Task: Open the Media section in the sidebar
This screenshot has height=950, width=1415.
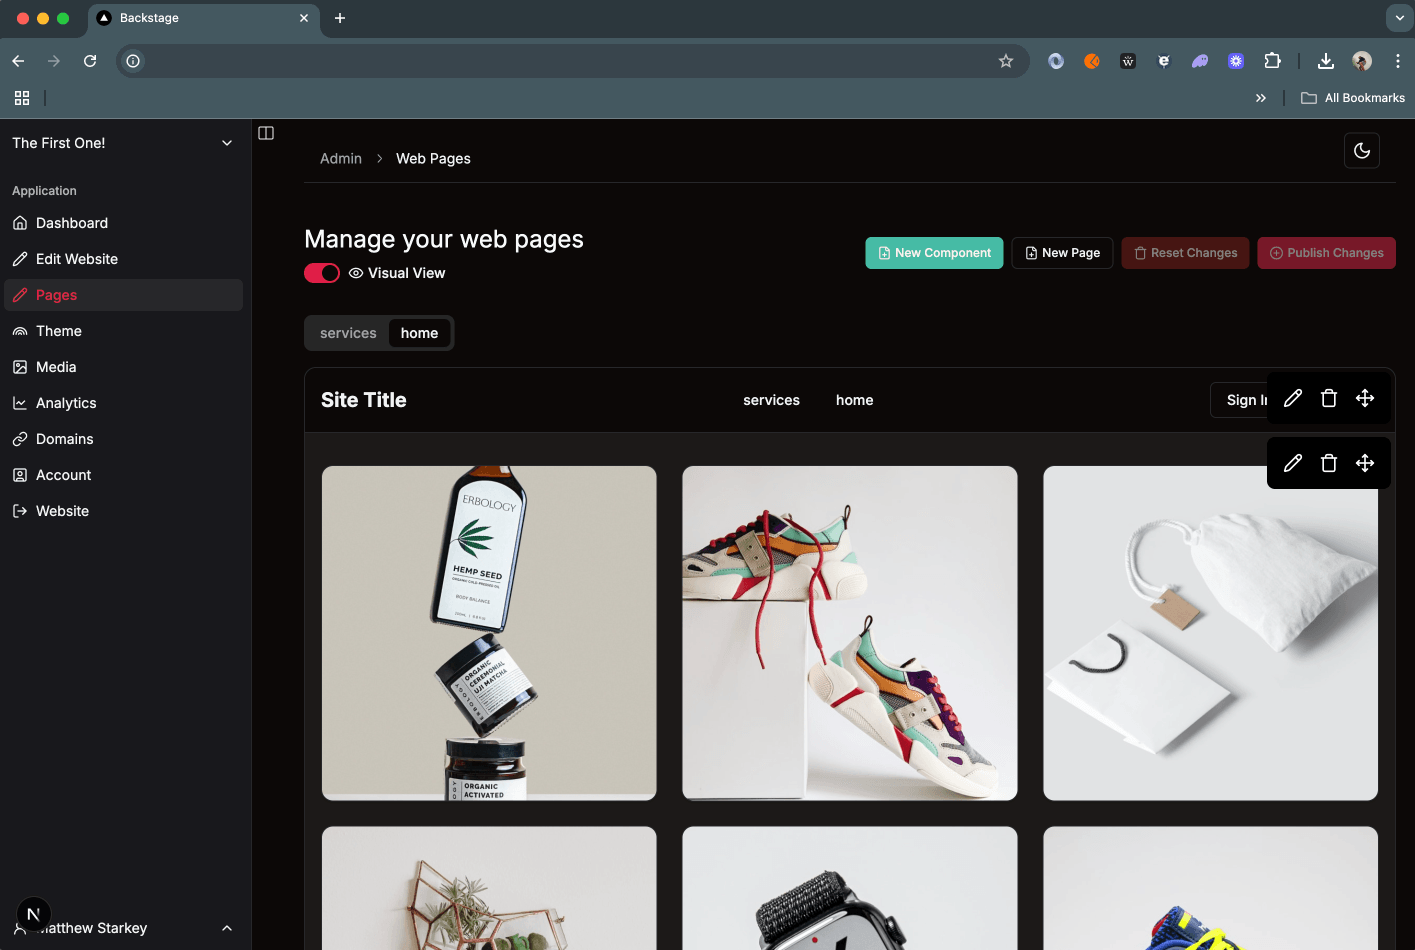Action: click(x=56, y=367)
